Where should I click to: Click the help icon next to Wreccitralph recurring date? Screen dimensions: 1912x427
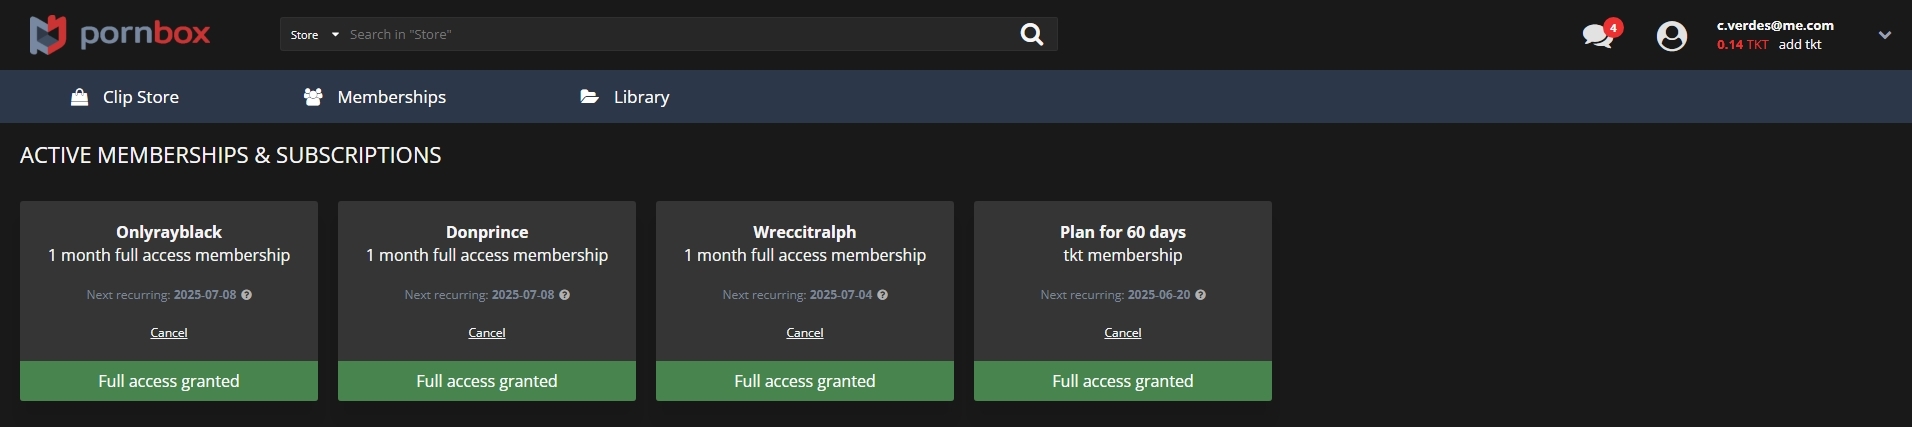pyautogui.click(x=883, y=295)
